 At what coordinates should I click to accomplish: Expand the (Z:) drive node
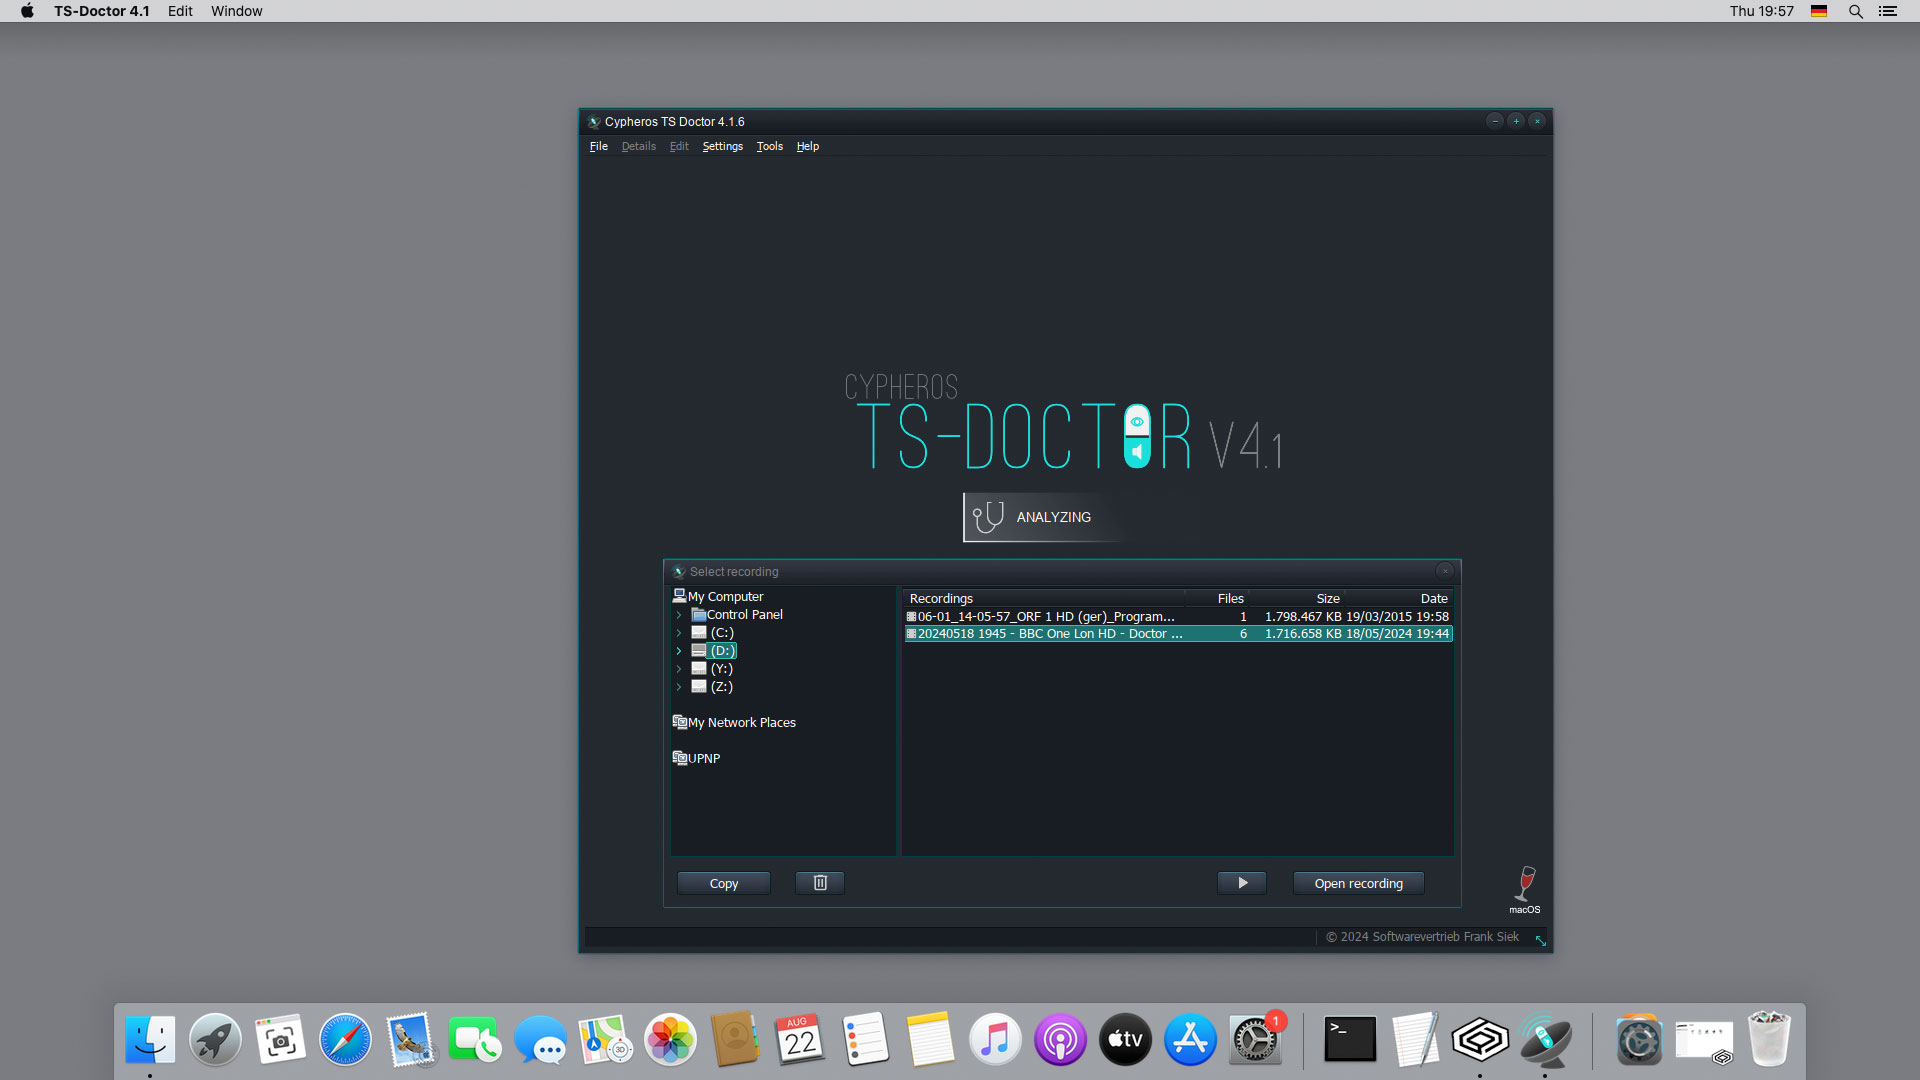679,687
